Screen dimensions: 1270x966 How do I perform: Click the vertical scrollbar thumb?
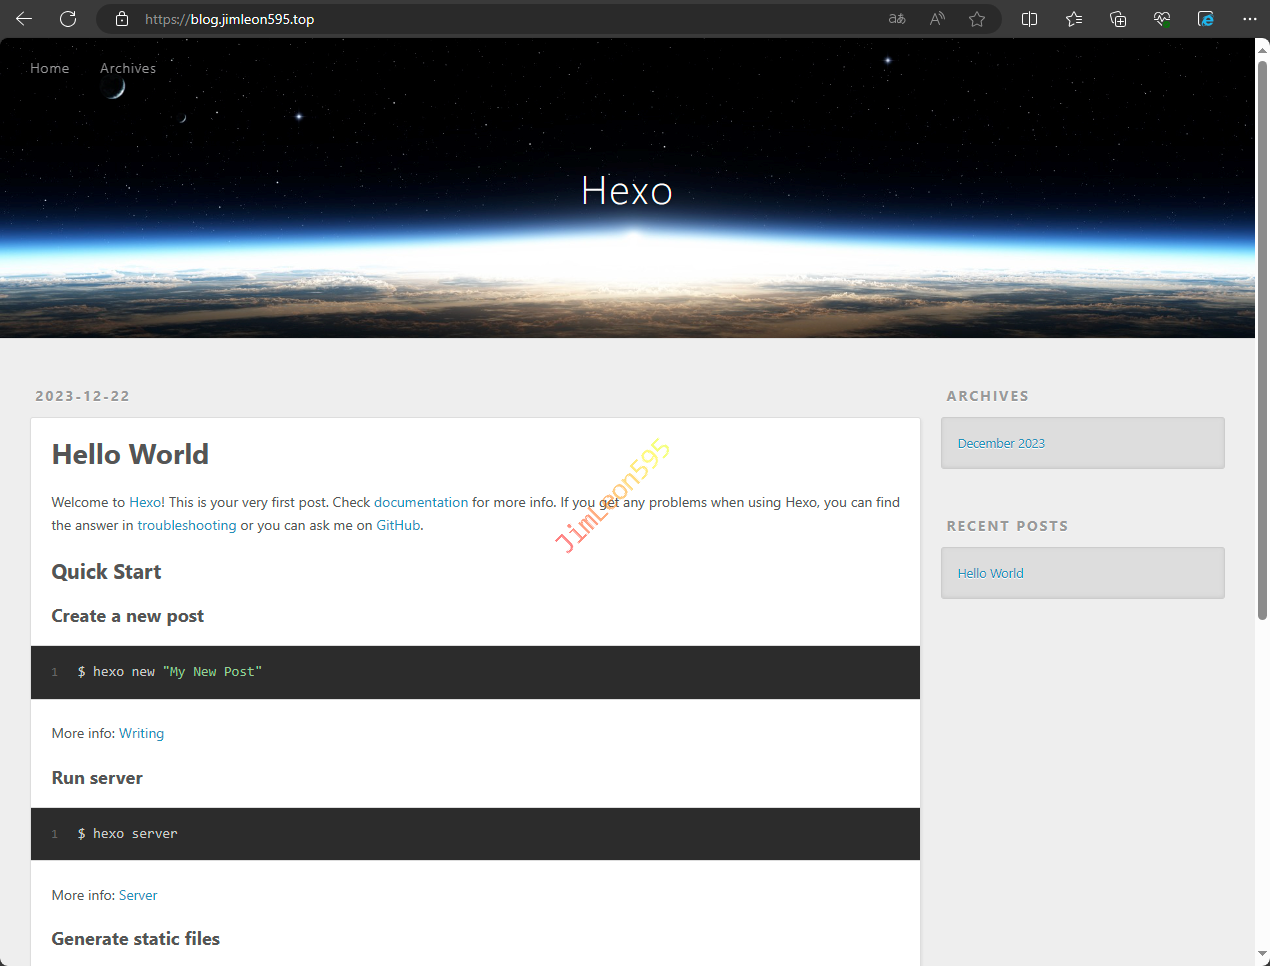pos(1262,340)
